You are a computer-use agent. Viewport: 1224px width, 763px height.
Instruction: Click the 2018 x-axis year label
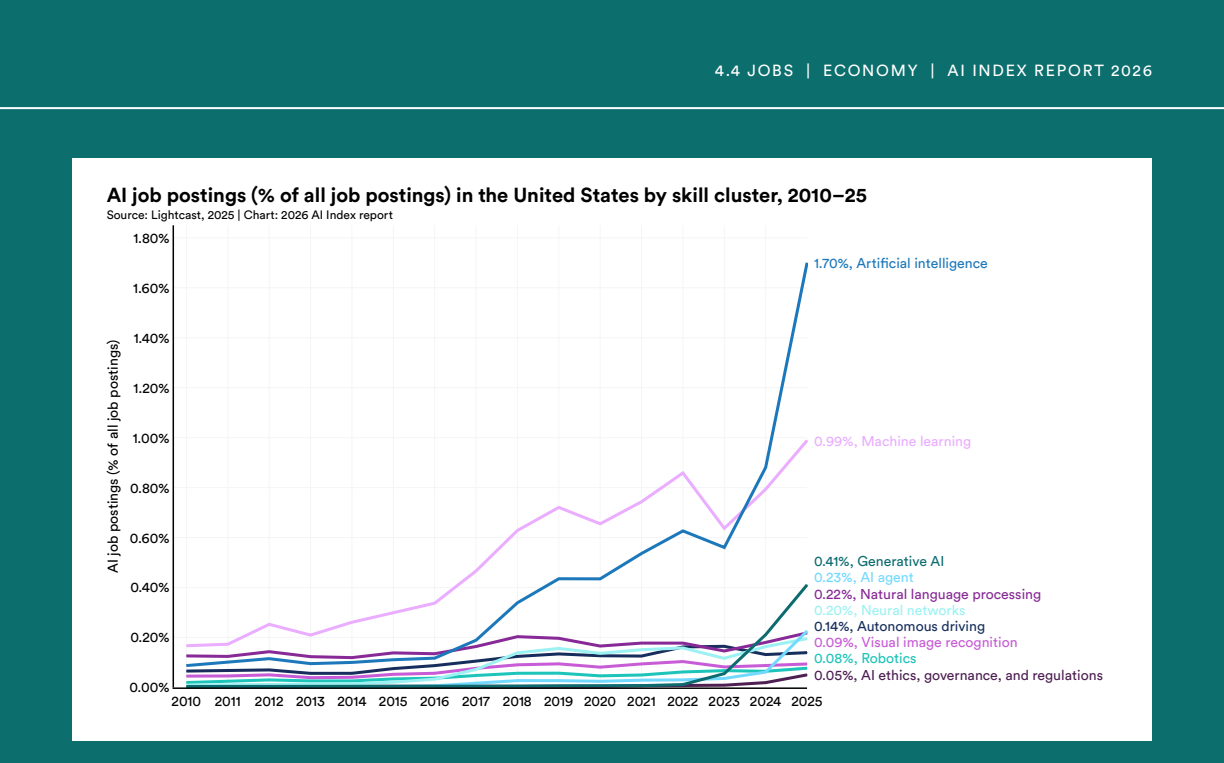point(517,702)
